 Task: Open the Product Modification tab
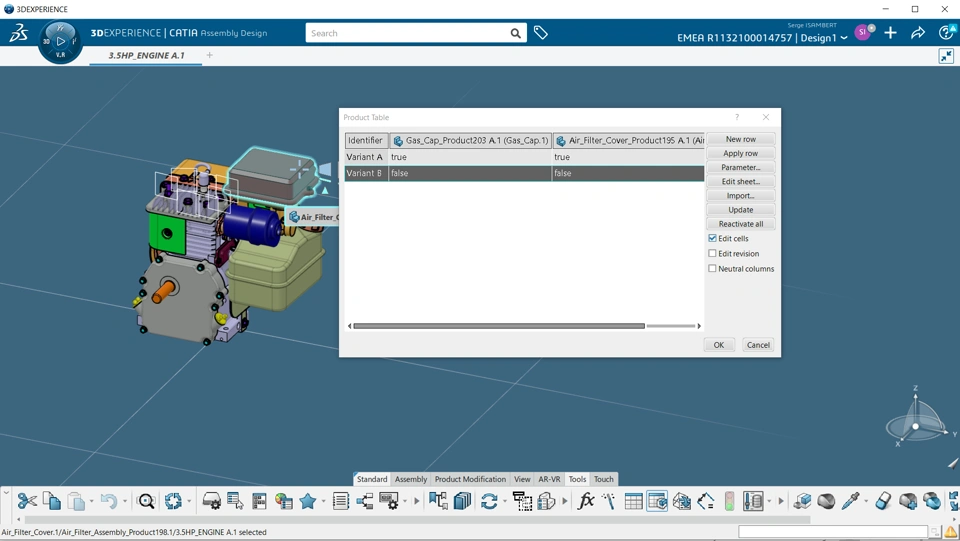pos(470,479)
